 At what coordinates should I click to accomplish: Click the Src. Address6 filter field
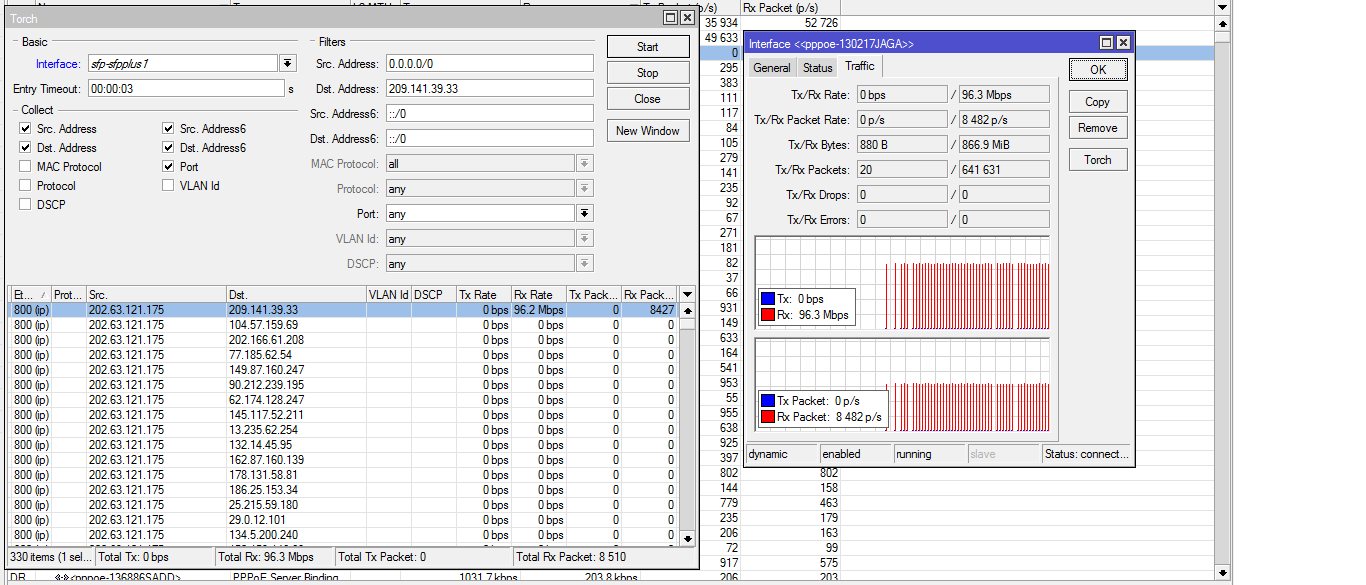490,113
